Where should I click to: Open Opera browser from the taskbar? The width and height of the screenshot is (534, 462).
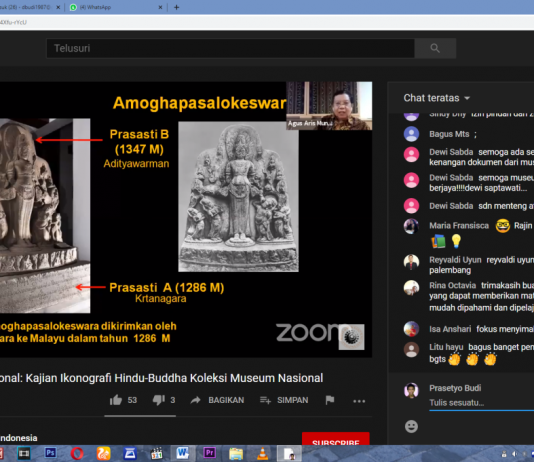click(x=77, y=453)
